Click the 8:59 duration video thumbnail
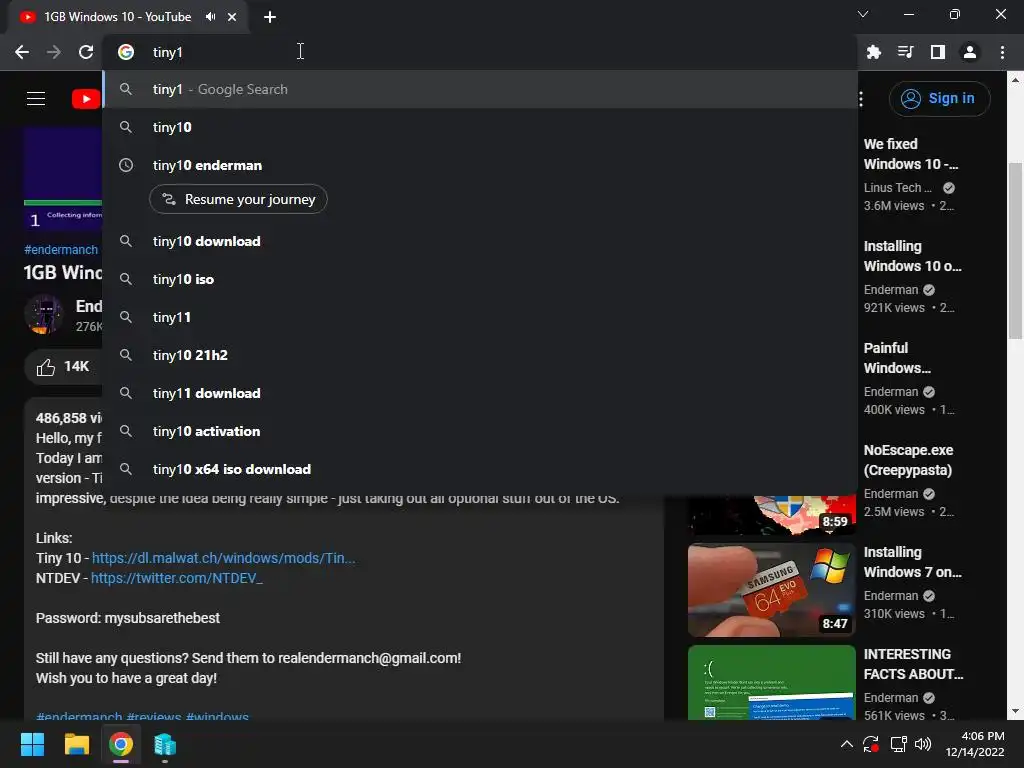 tap(771, 516)
